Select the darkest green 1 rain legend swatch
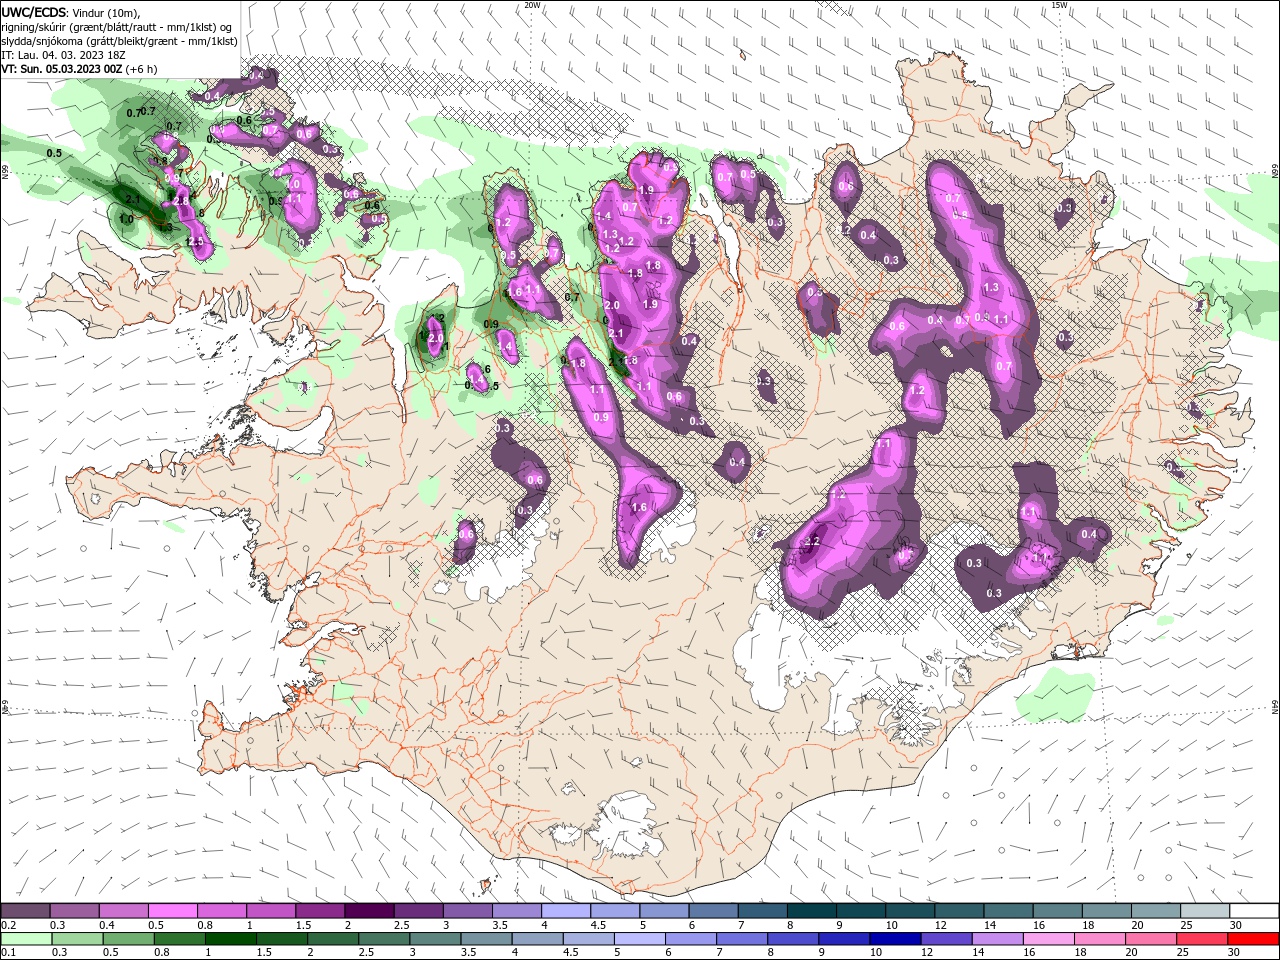The width and height of the screenshot is (1280, 960). 230,938
